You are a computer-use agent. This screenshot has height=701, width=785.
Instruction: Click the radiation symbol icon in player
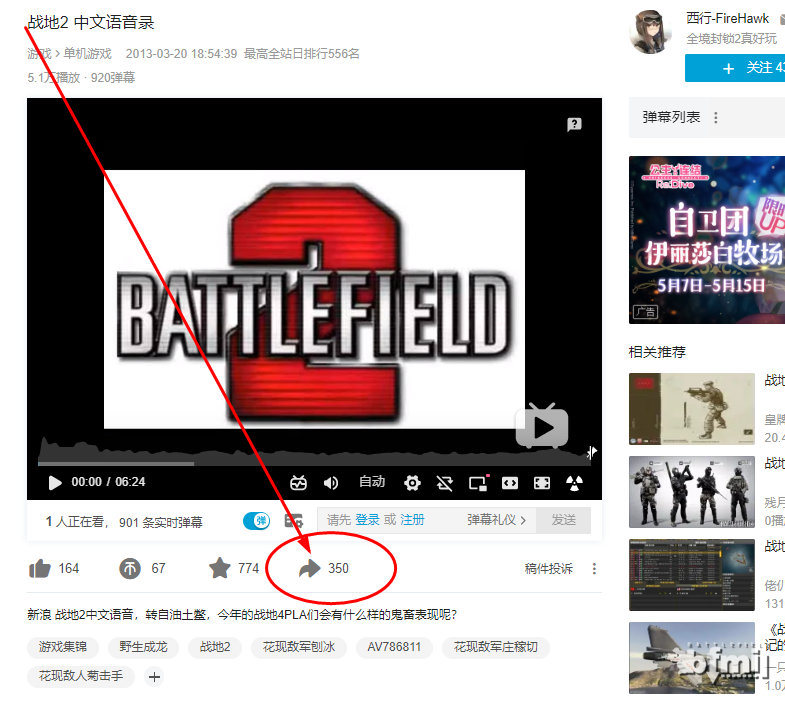[x=574, y=483]
